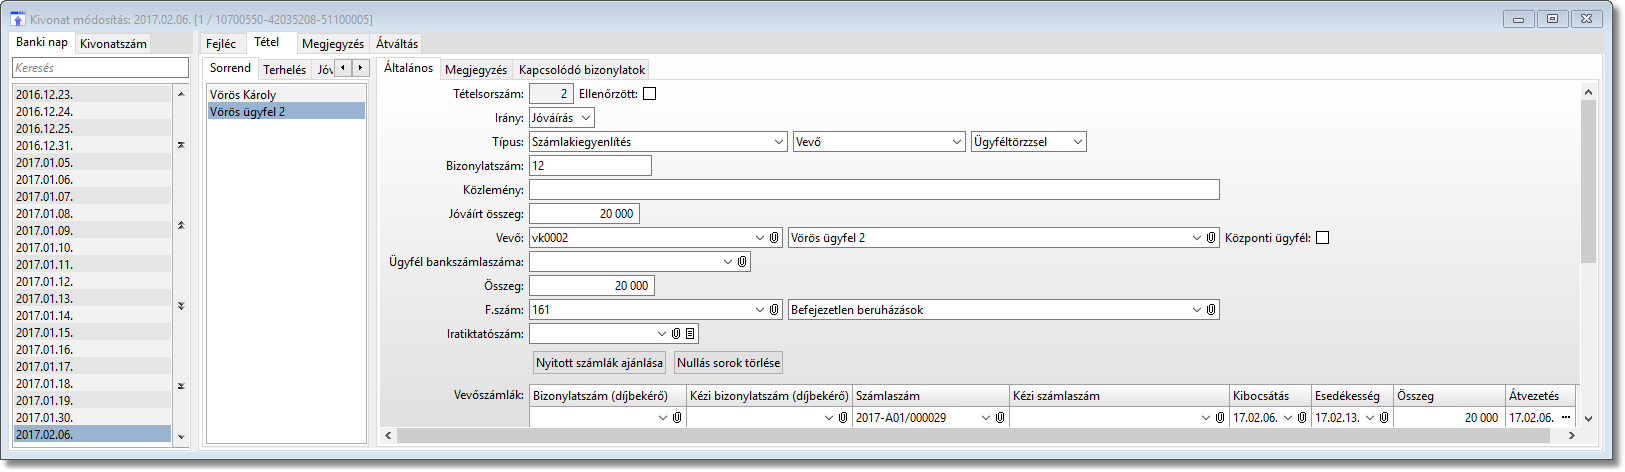Click the horizontal scrollbar under the Vevőszámlák table

point(980,436)
